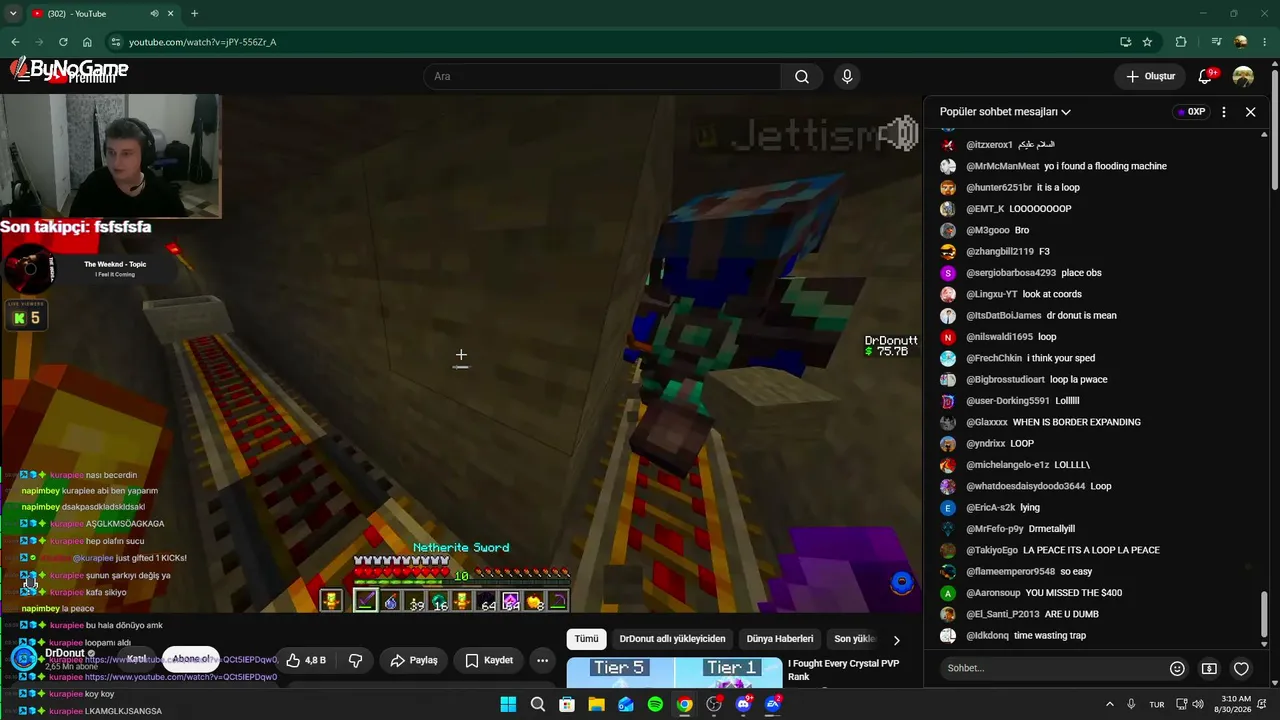1280x720 pixels.
Task: Open the browser profile avatar
Action: coord(1241,42)
